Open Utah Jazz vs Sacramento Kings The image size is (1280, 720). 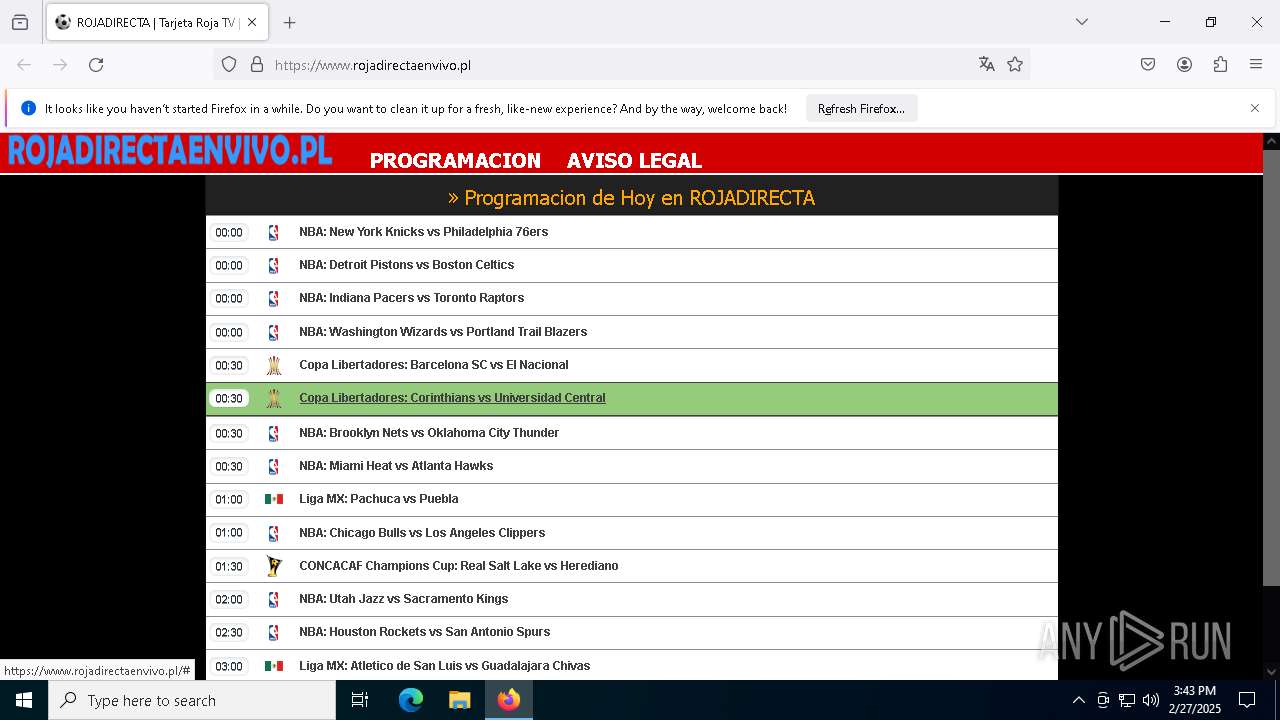pos(403,599)
